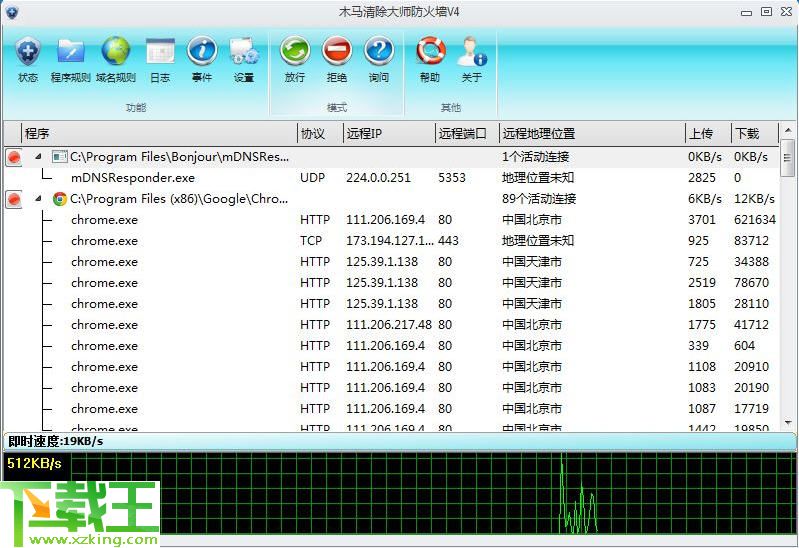This screenshot has height=548, width=799.
Task: Toggle red block button for Bonjour row
Action: [x=14, y=158]
